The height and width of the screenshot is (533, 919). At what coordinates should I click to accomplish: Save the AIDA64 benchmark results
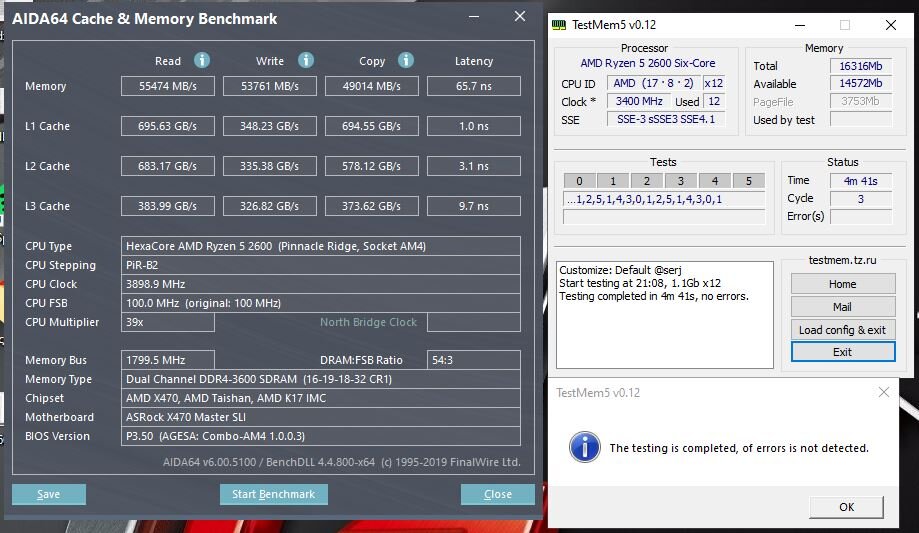[x=49, y=494]
